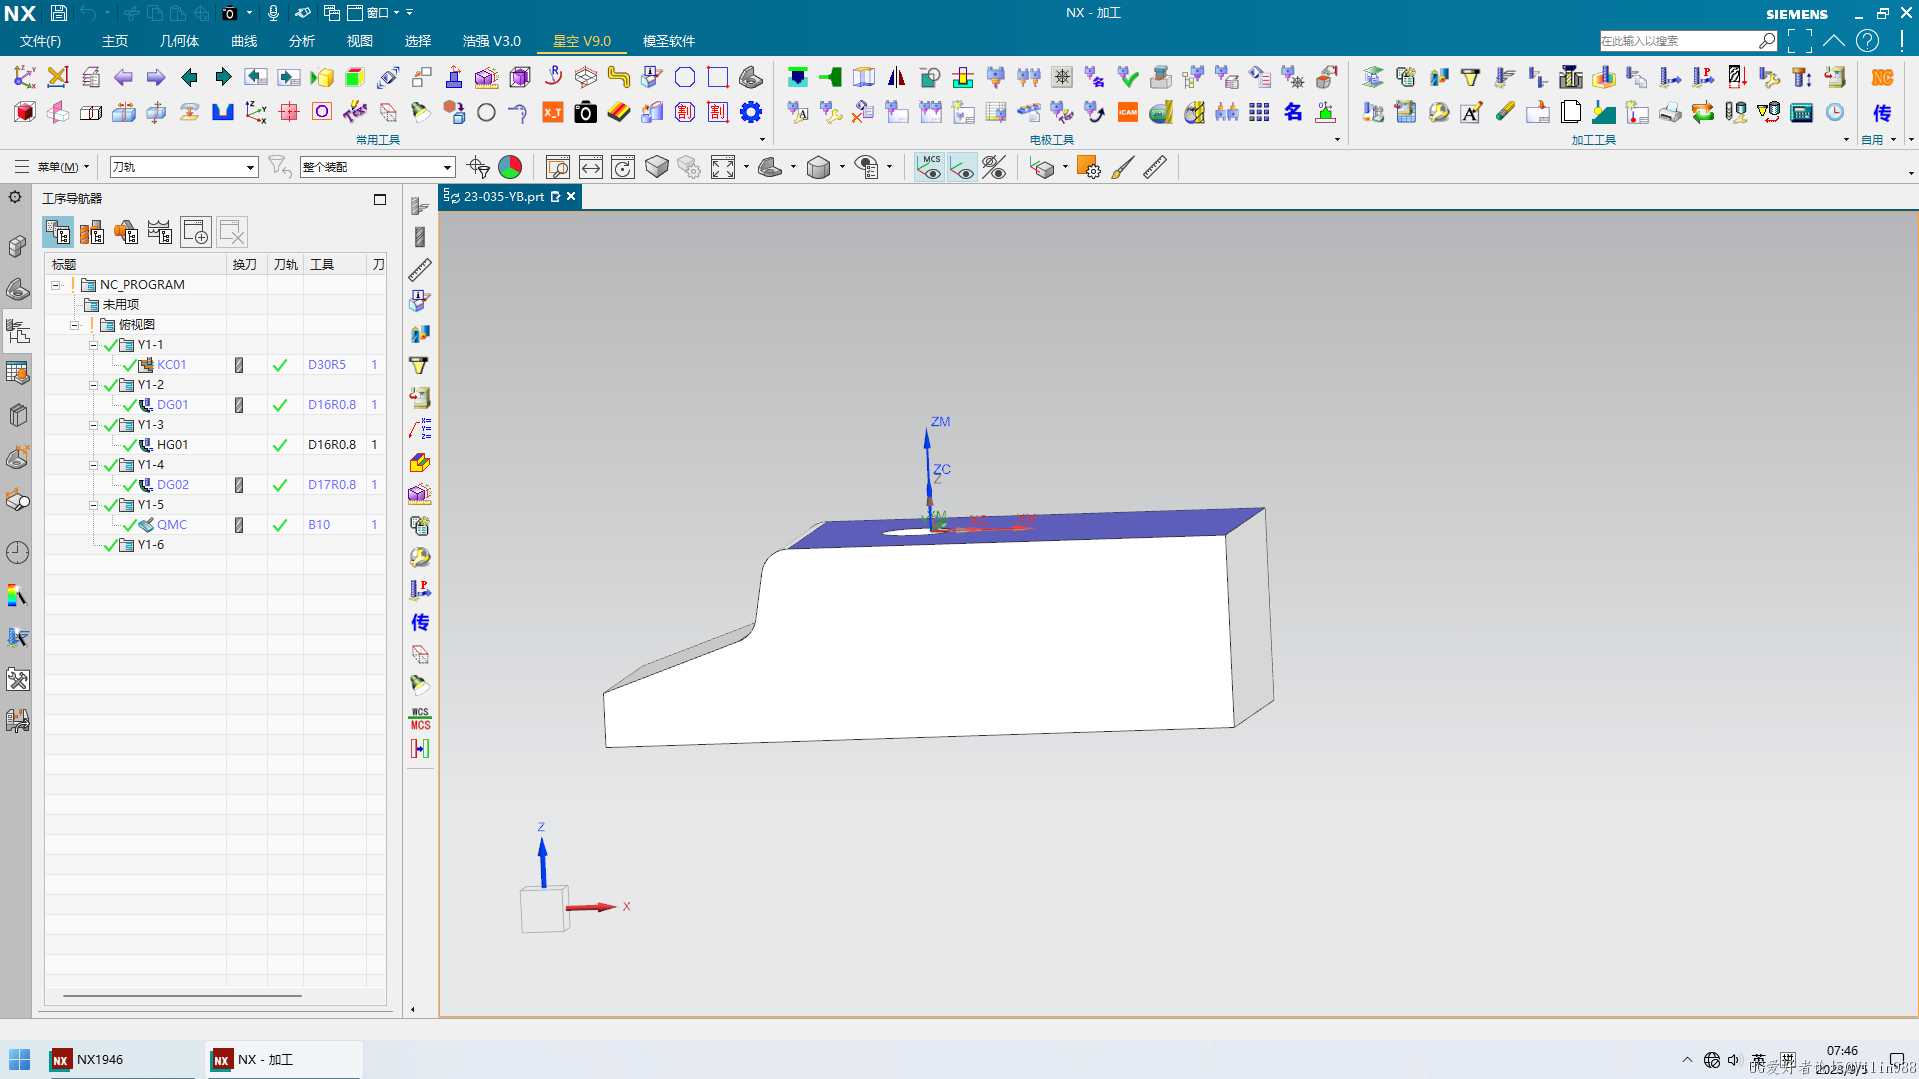Switch to the 模圣软件 tab
1919x1079 pixels.
[x=669, y=41]
